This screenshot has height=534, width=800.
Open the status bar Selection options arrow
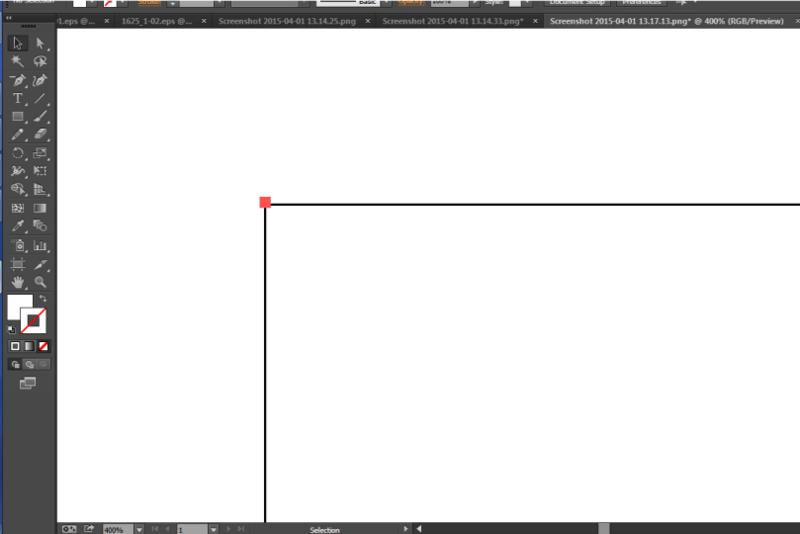click(406, 529)
